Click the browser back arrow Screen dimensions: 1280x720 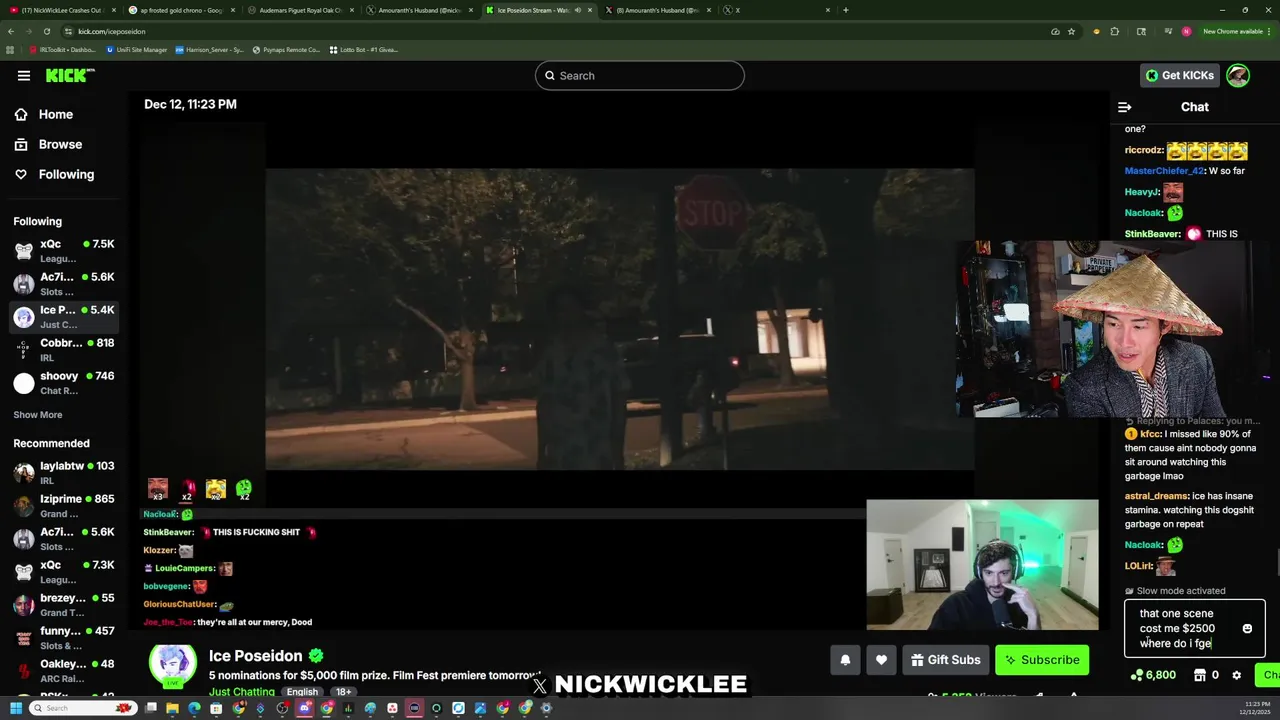coord(11,31)
